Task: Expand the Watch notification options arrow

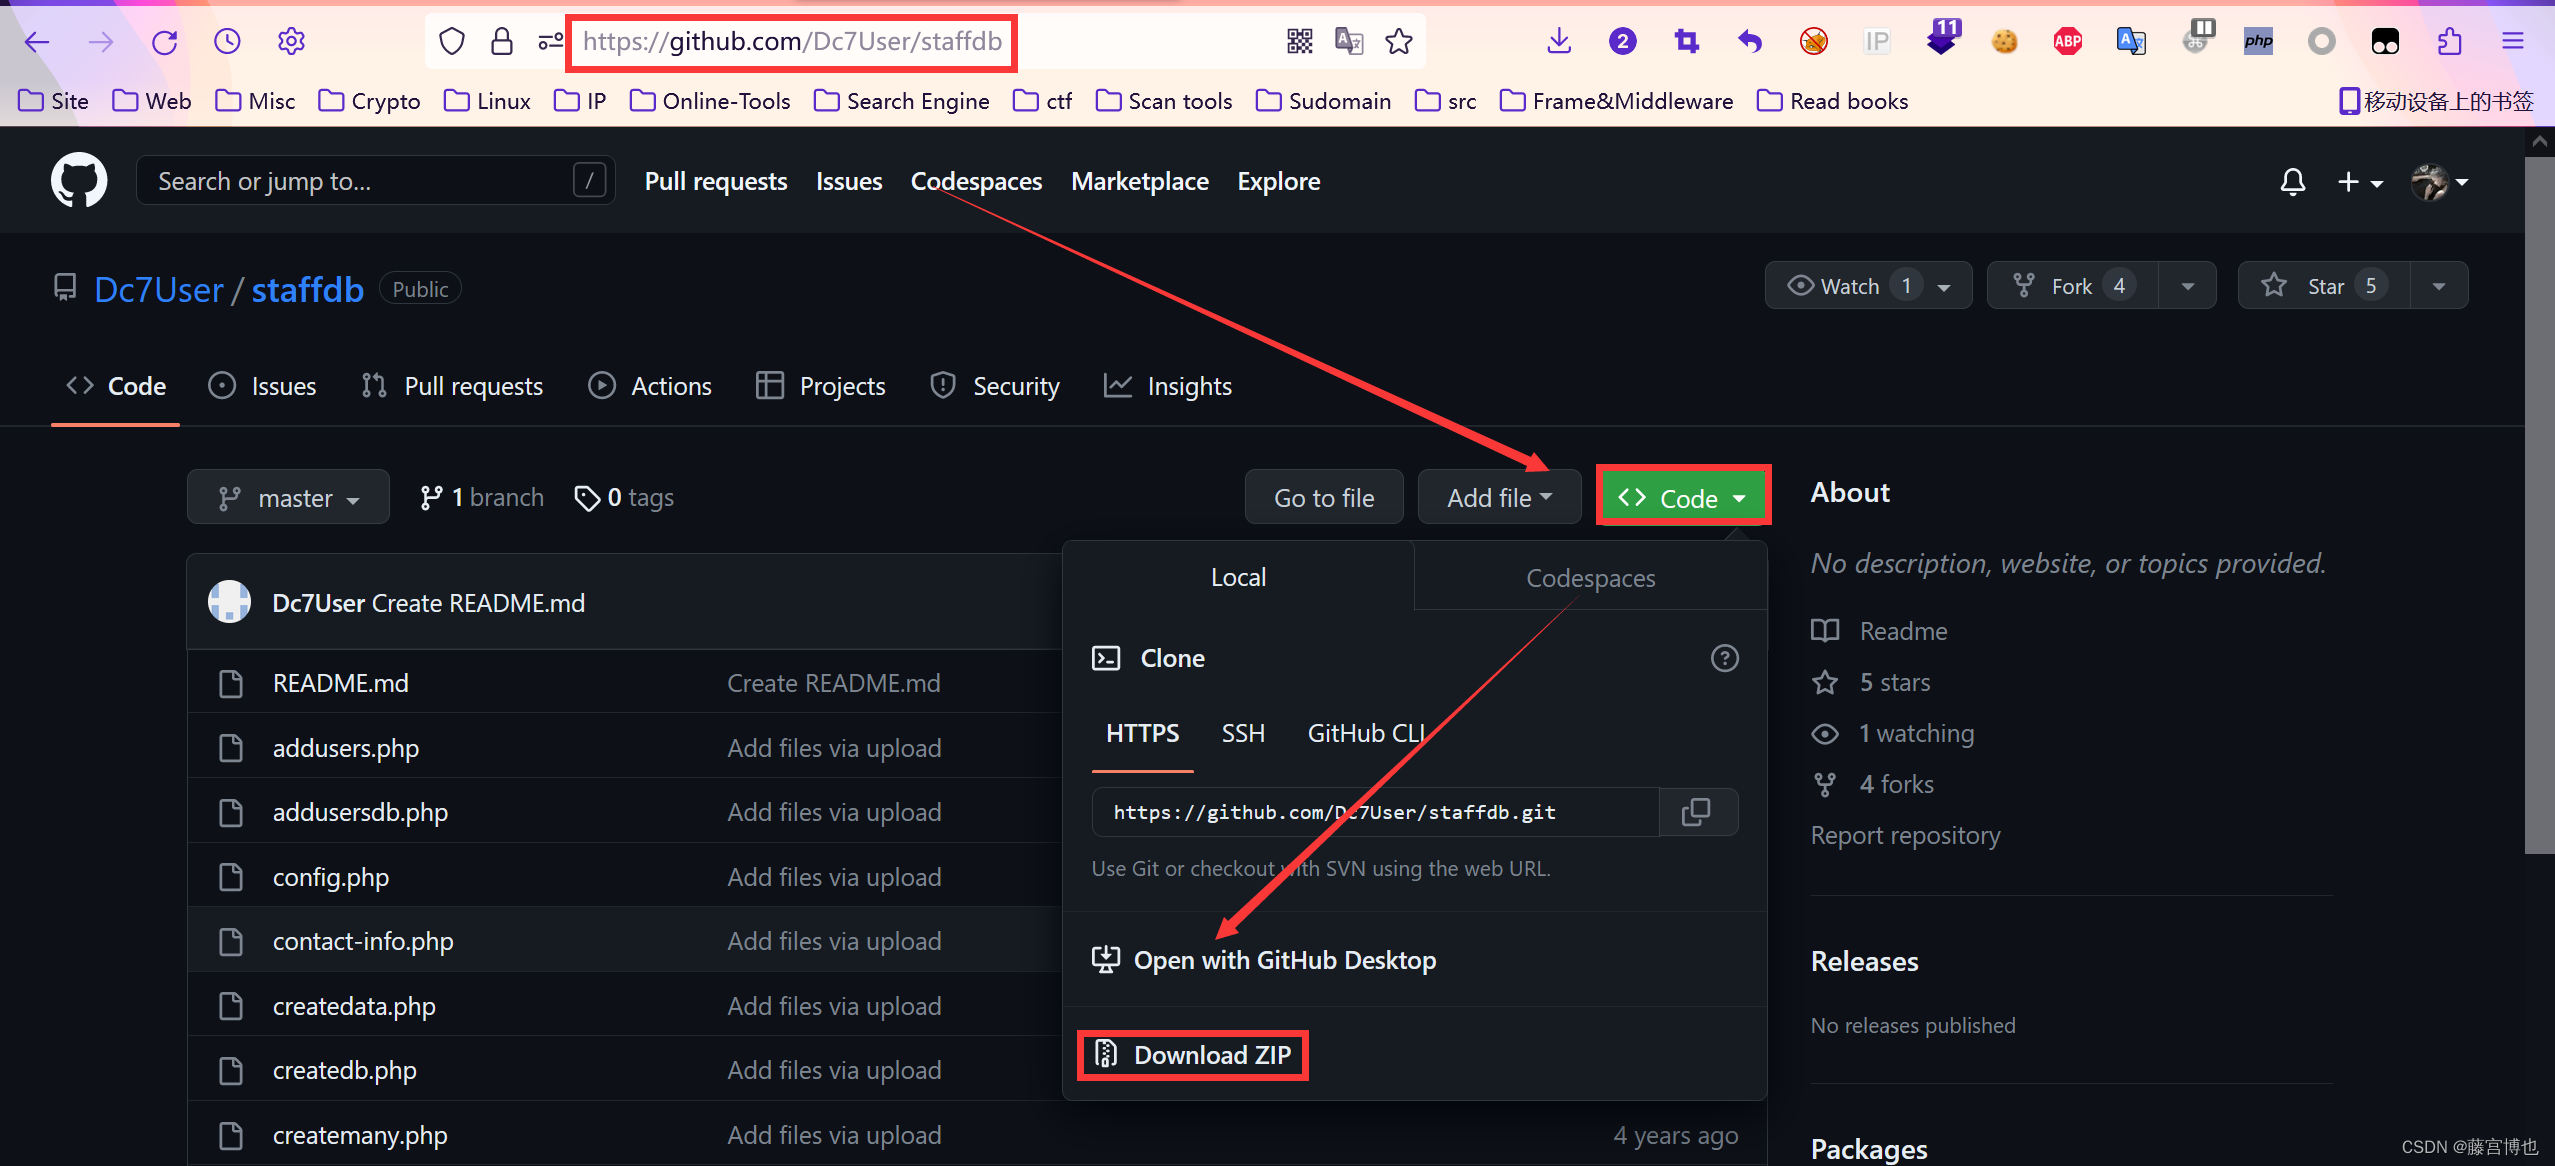Action: click(1945, 287)
